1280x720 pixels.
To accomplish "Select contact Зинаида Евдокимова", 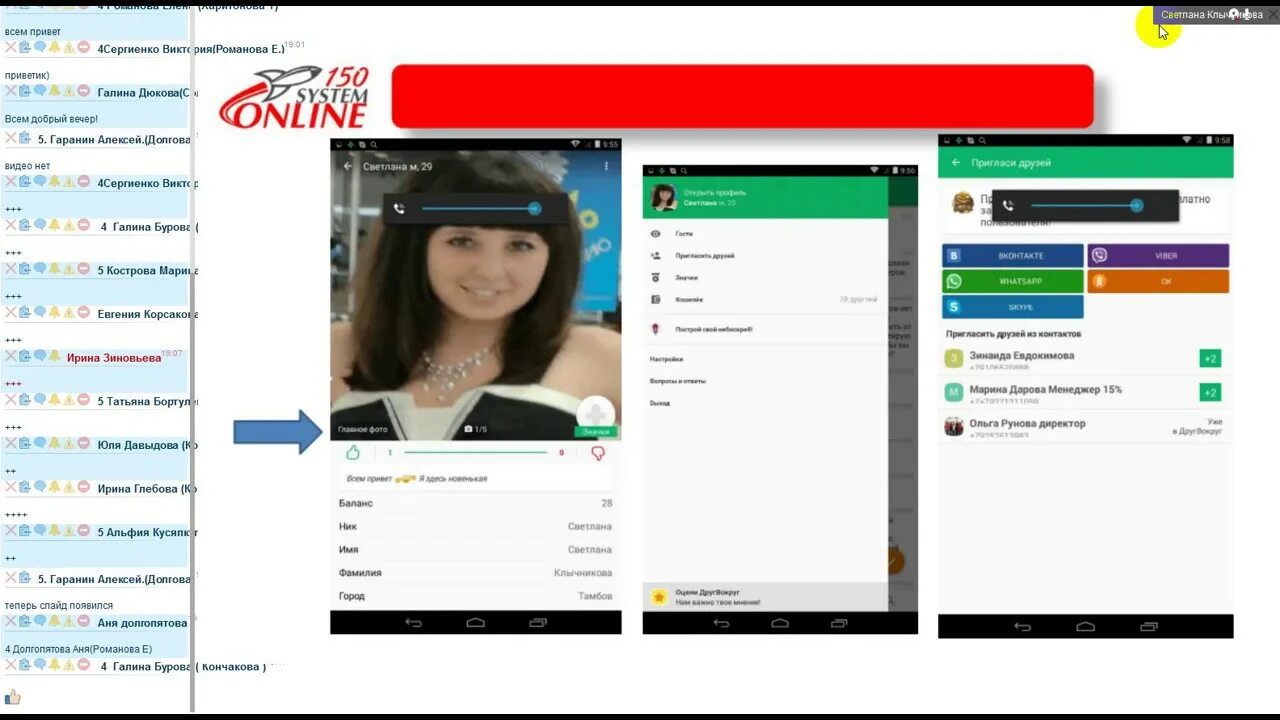I will [1085, 359].
